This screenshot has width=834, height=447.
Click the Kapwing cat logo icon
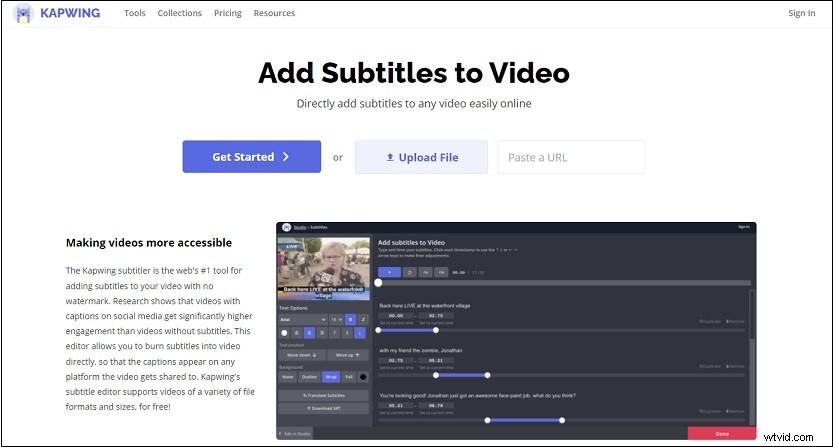(23, 13)
